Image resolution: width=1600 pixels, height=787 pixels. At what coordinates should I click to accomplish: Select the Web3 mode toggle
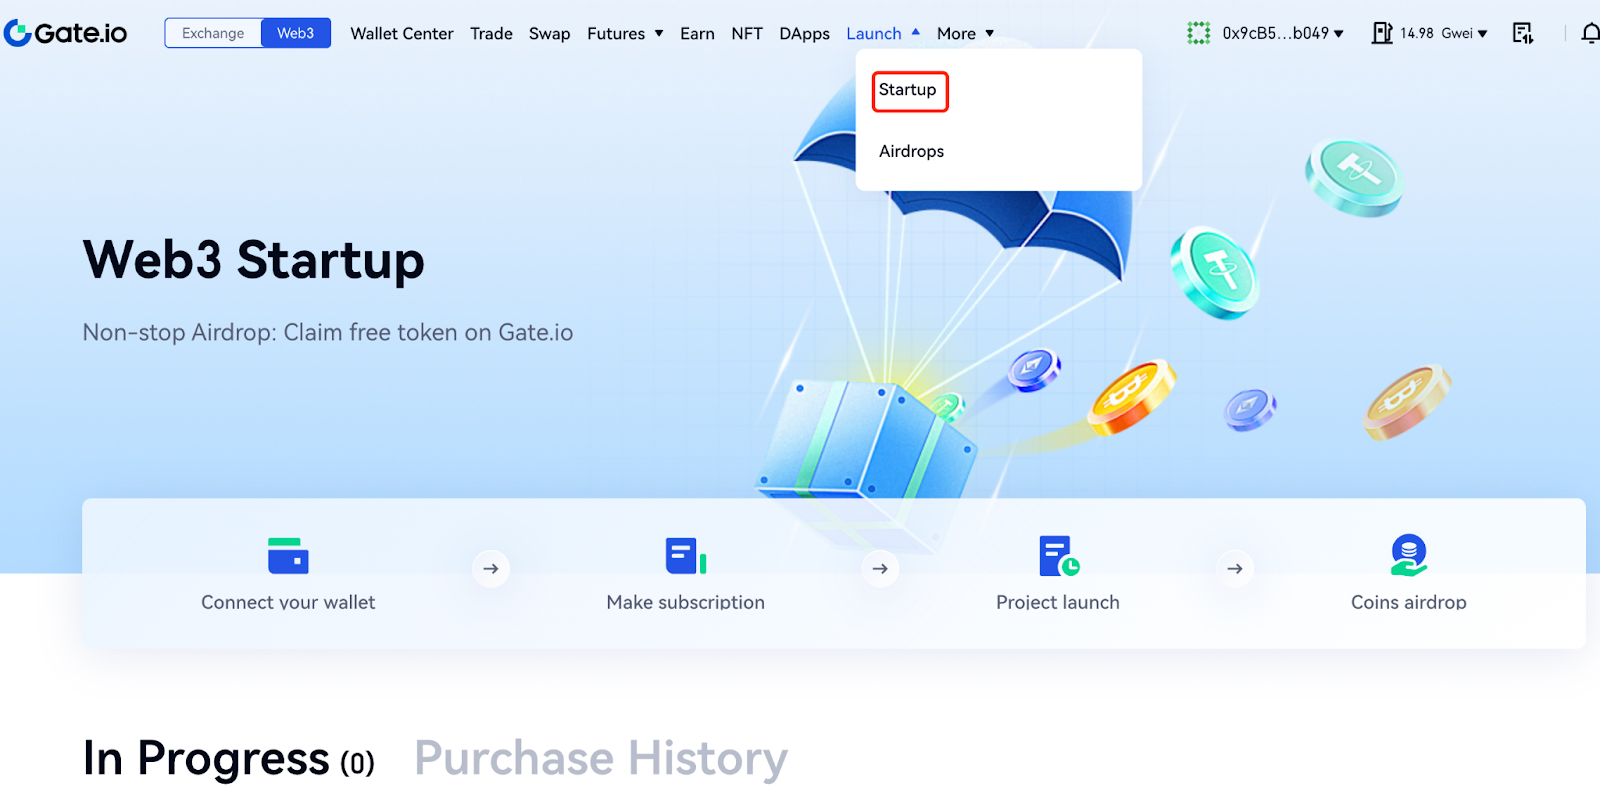pos(295,33)
